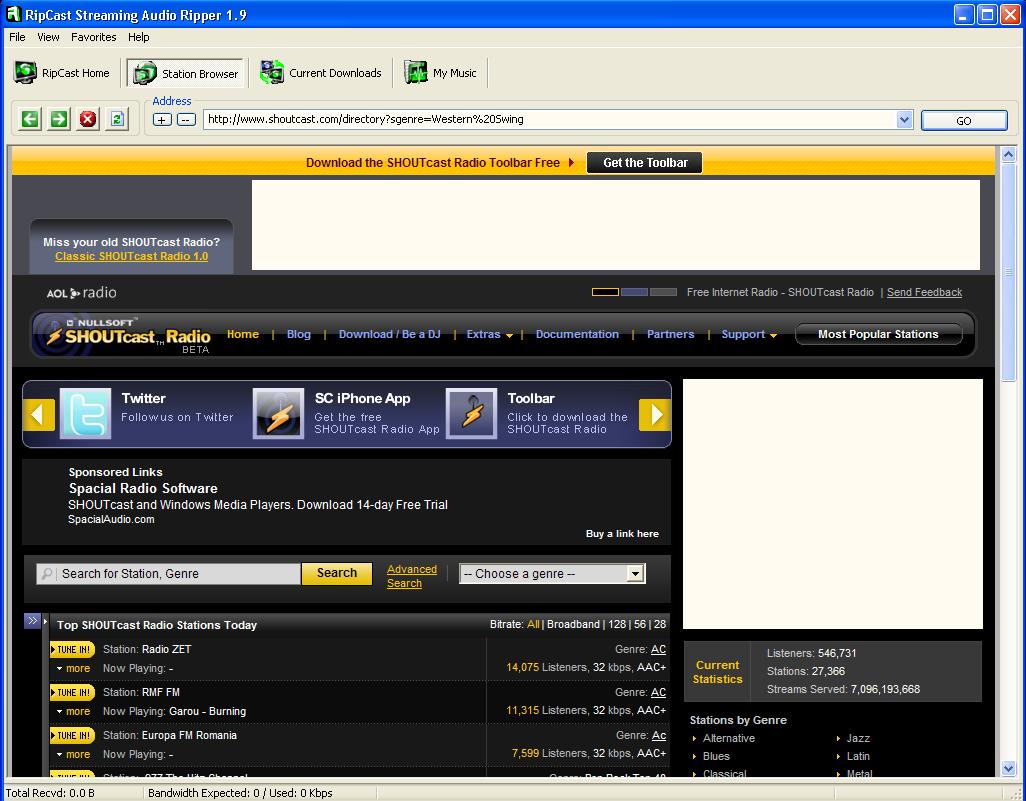Click the Toolbar download icon
This screenshot has width=1026, height=801.
tap(472, 414)
